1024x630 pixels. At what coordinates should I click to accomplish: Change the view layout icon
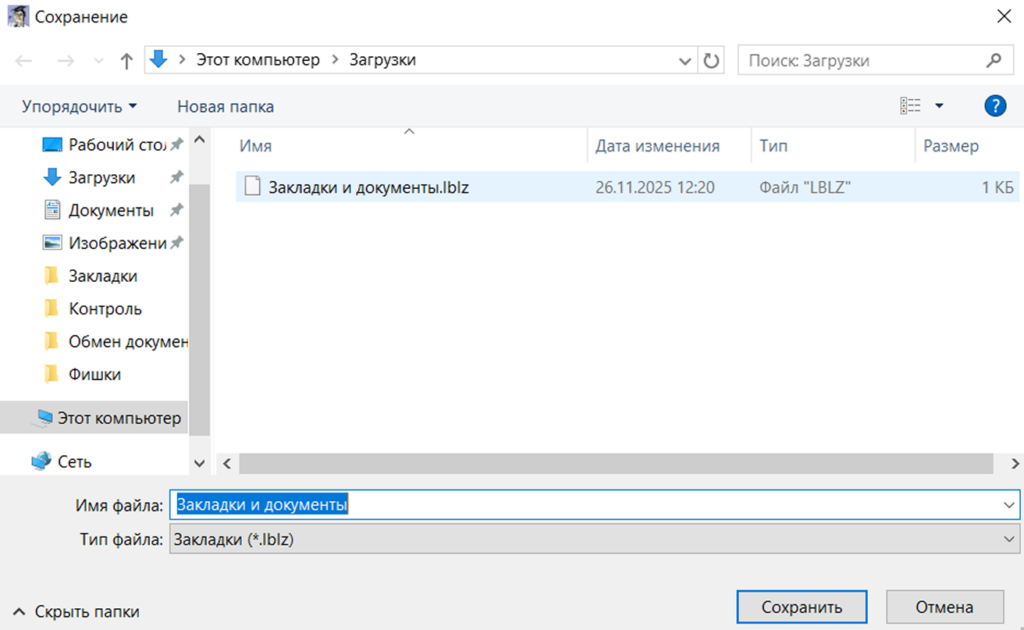click(910, 106)
